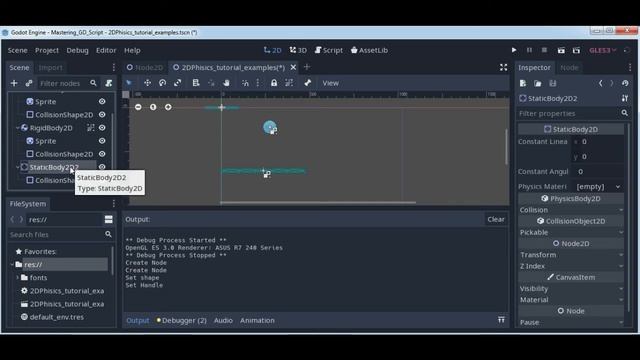The width and height of the screenshot is (640, 360).
Task: Switch to the Node tab
Action: click(569, 67)
